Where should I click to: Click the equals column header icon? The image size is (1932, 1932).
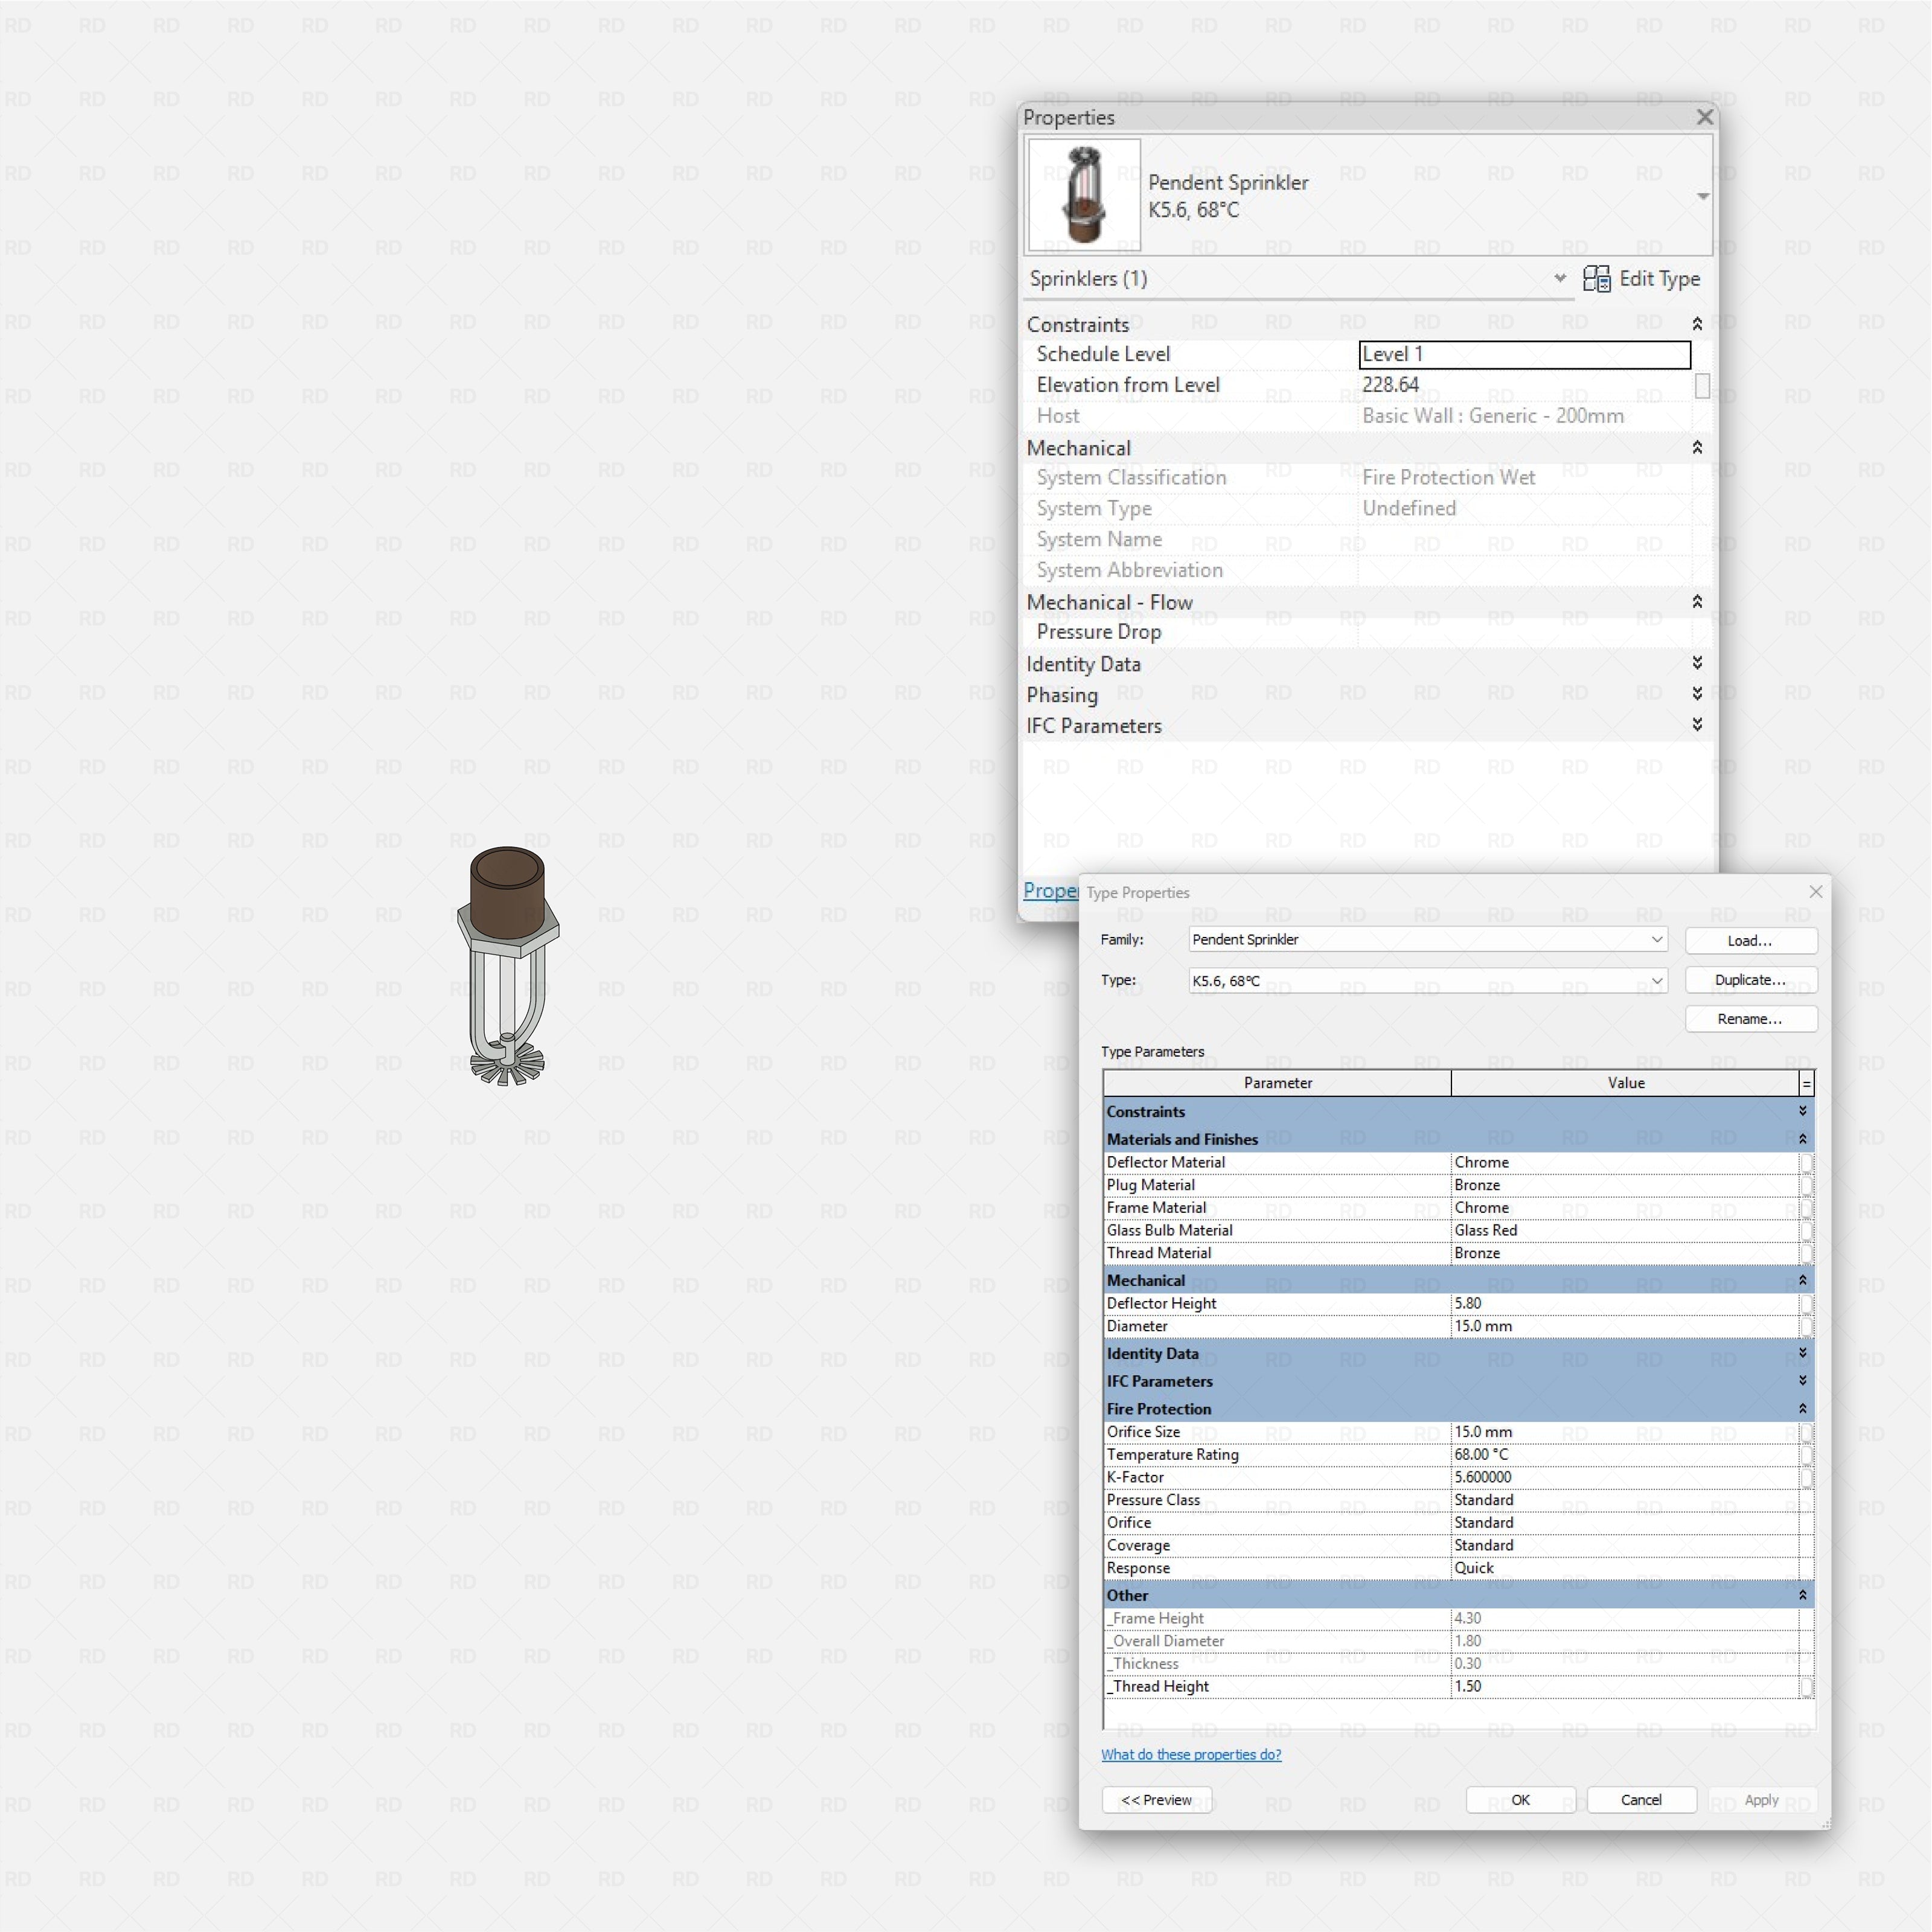1806,1083
